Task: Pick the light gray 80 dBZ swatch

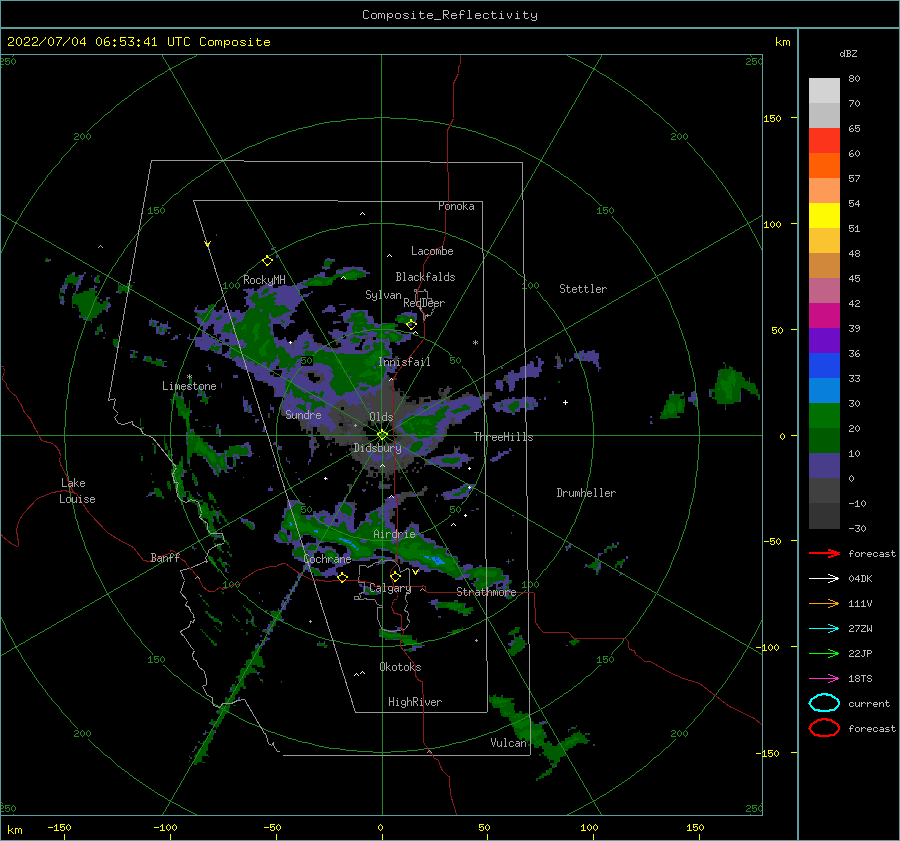Action: tap(824, 91)
